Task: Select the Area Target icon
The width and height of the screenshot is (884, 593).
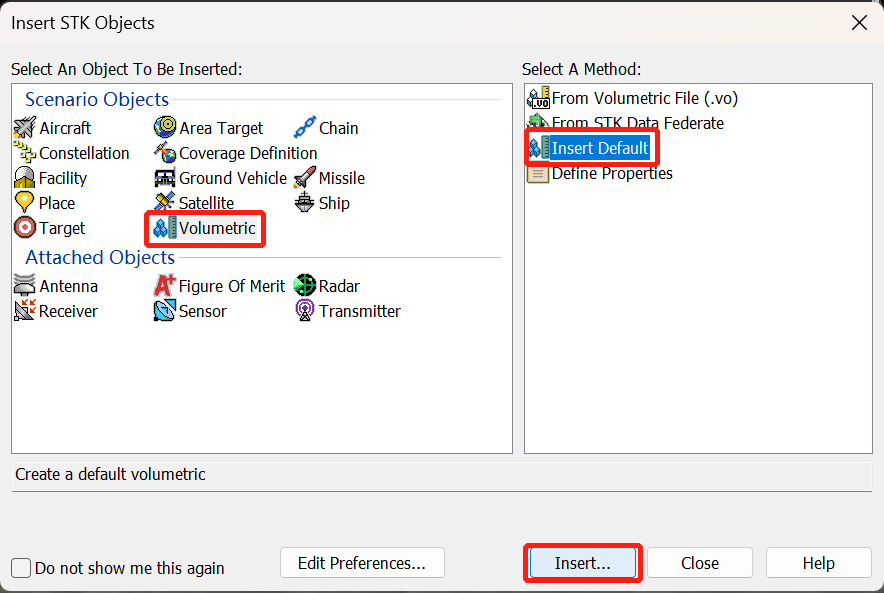Action: point(165,128)
